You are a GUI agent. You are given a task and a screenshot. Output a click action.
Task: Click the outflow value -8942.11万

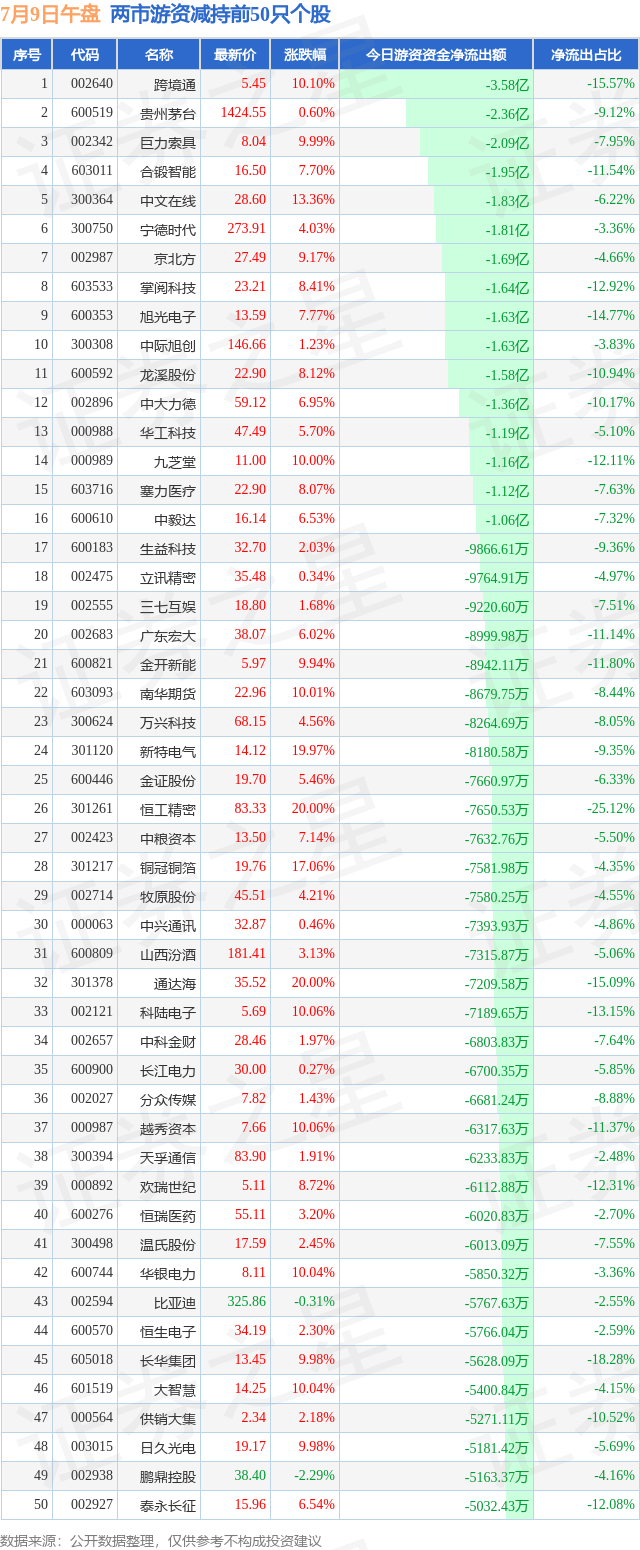click(x=496, y=665)
